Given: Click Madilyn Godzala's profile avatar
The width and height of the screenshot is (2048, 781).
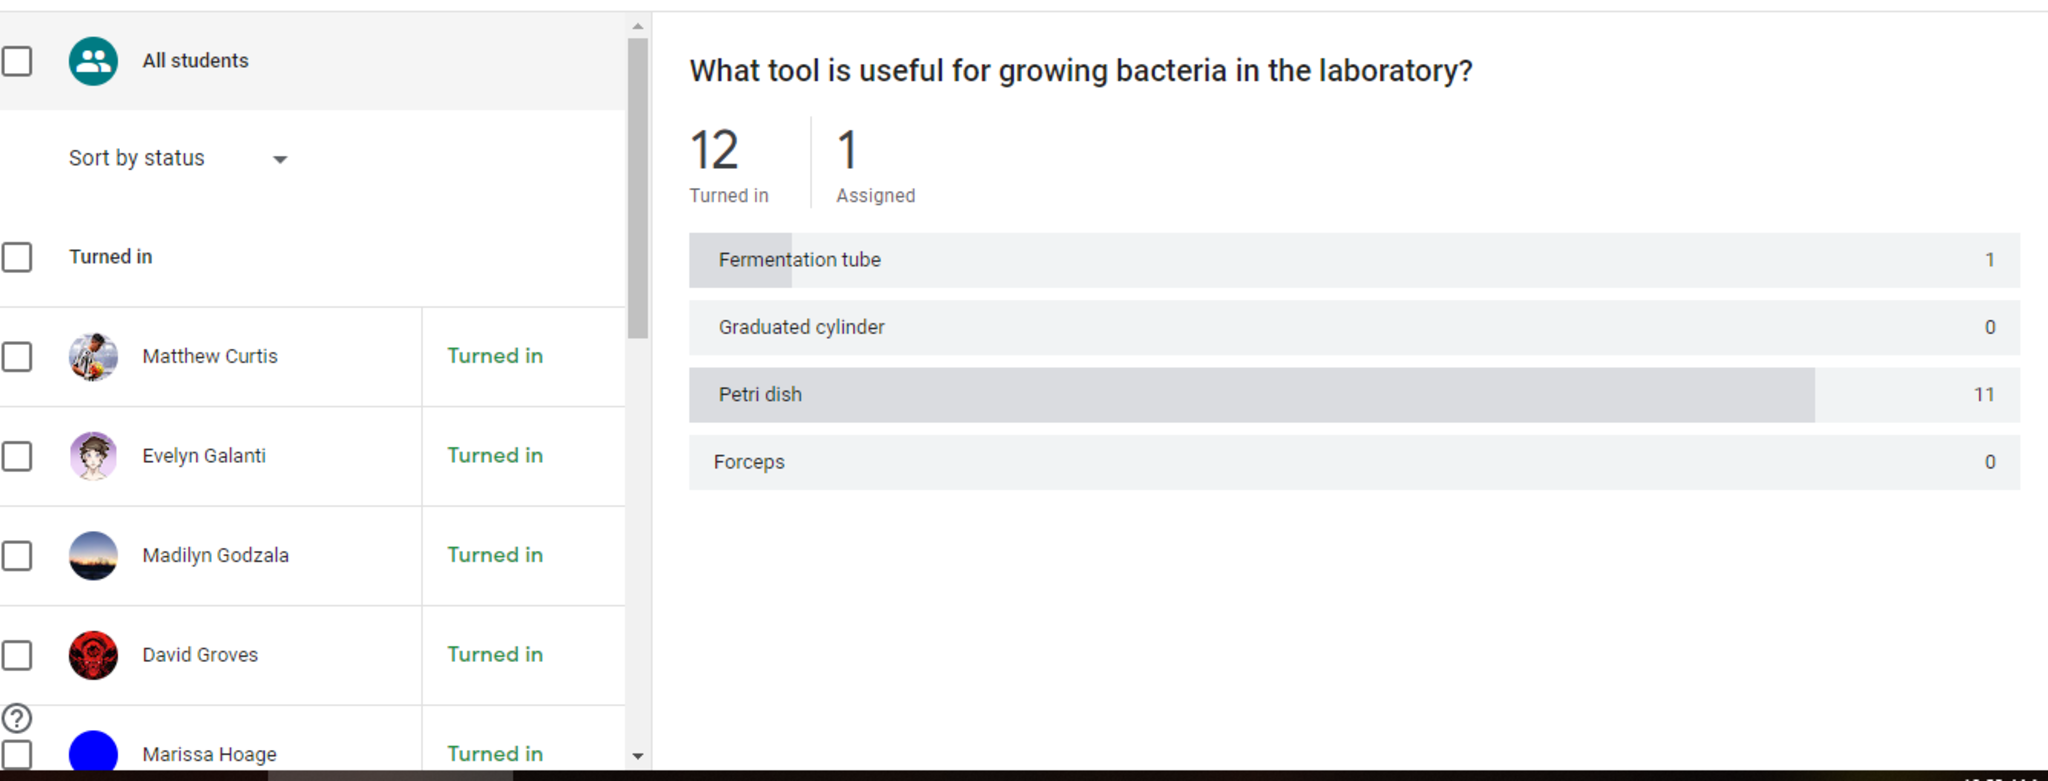Looking at the screenshot, I should tap(93, 556).
